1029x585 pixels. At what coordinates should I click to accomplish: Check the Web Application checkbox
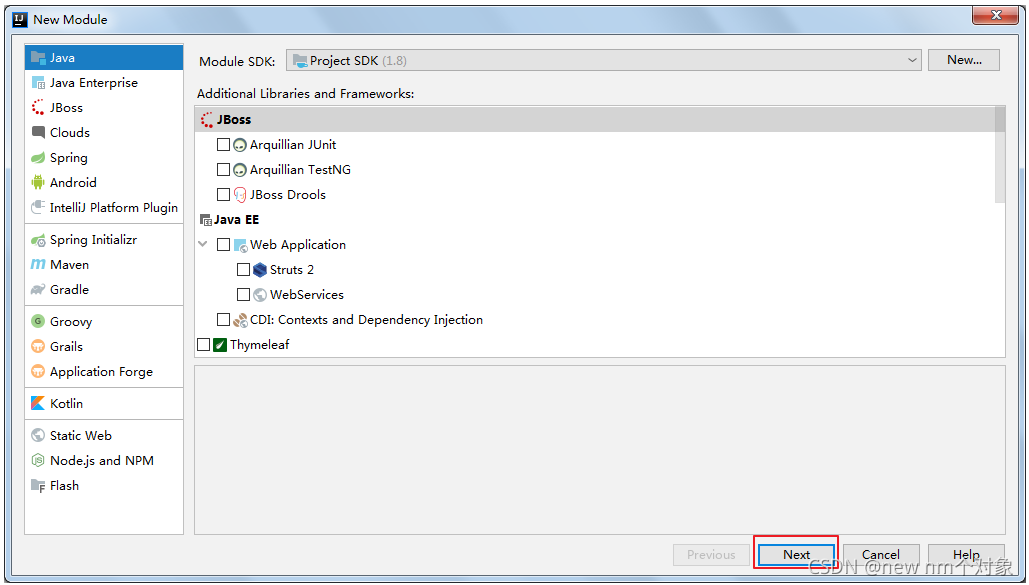pos(223,244)
